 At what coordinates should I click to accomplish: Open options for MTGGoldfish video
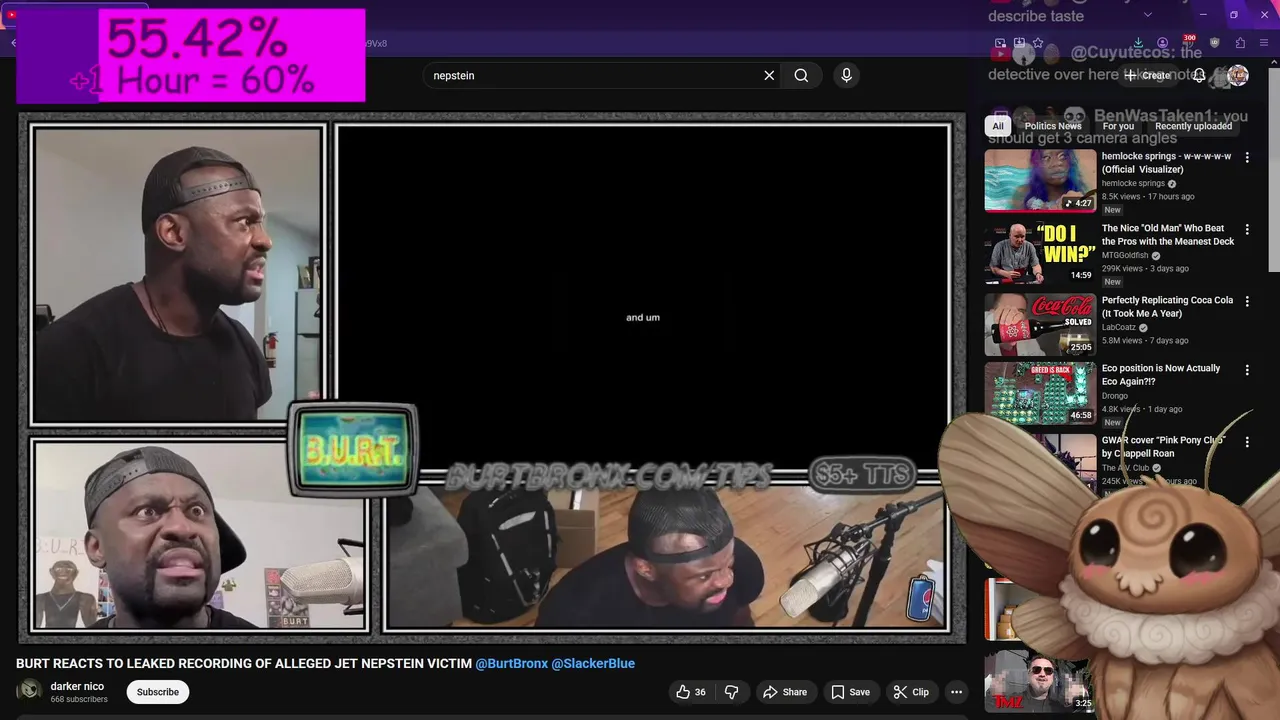point(1247,229)
